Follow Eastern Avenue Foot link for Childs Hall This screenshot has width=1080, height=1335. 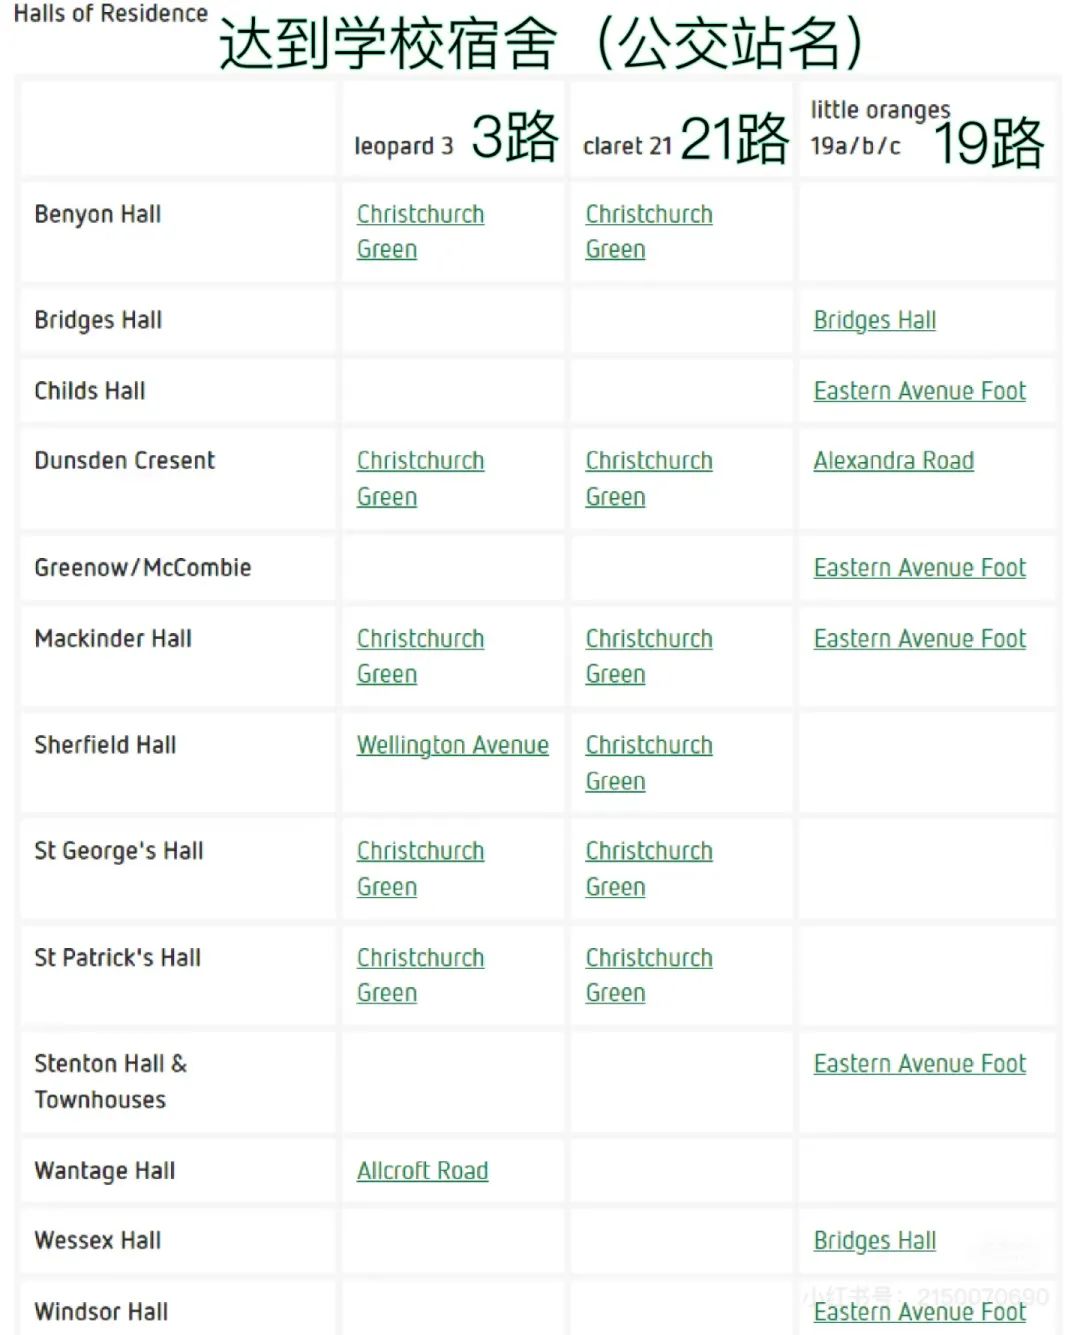(919, 391)
